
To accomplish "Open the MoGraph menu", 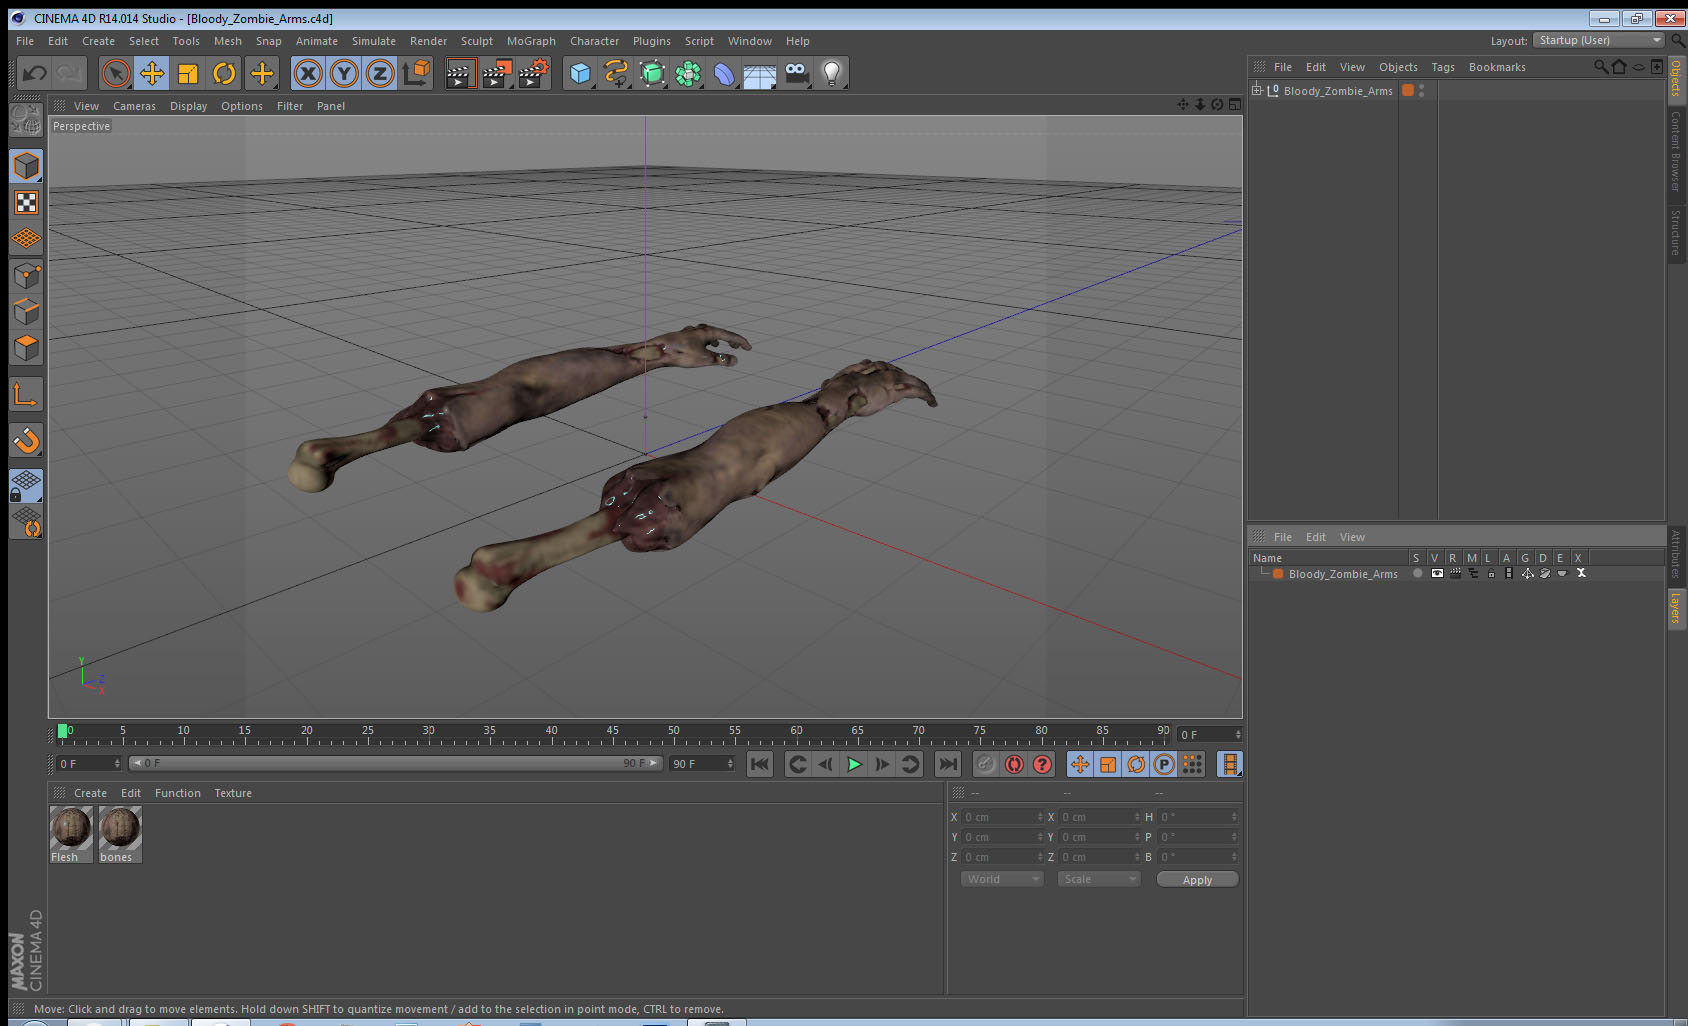I will coord(531,41).
